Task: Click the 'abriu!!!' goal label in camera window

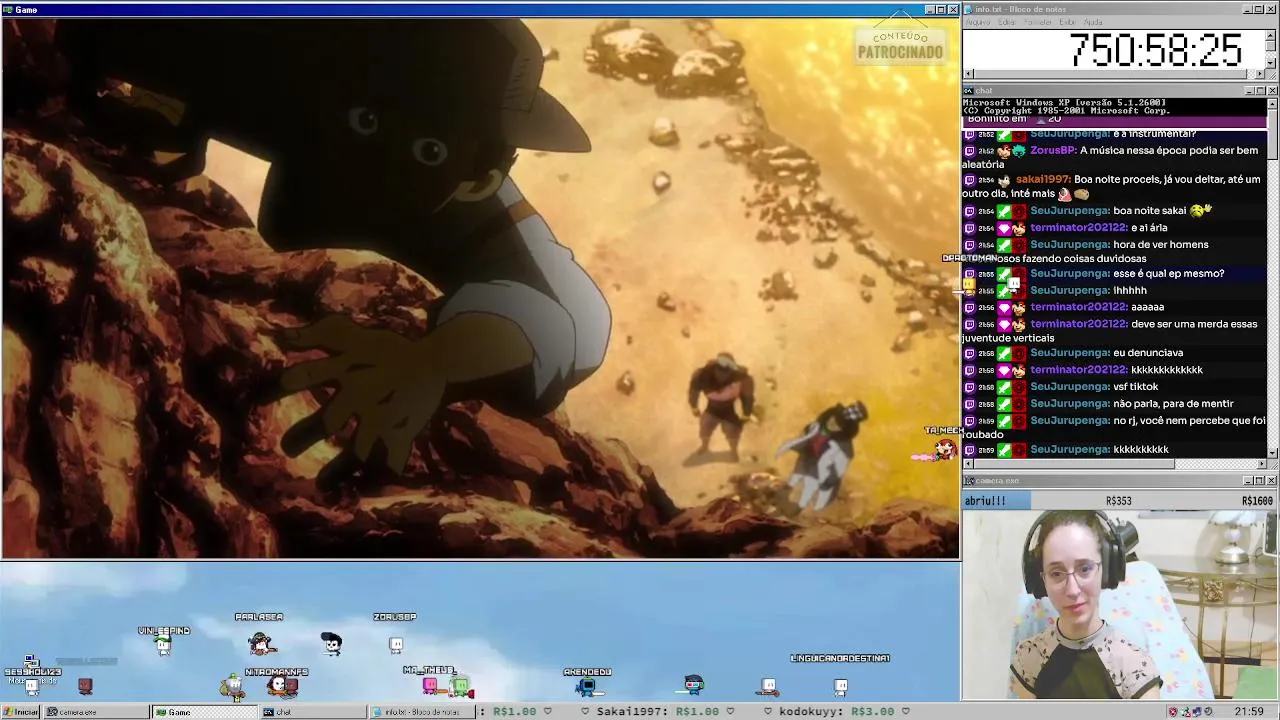Action: [985, 501]
